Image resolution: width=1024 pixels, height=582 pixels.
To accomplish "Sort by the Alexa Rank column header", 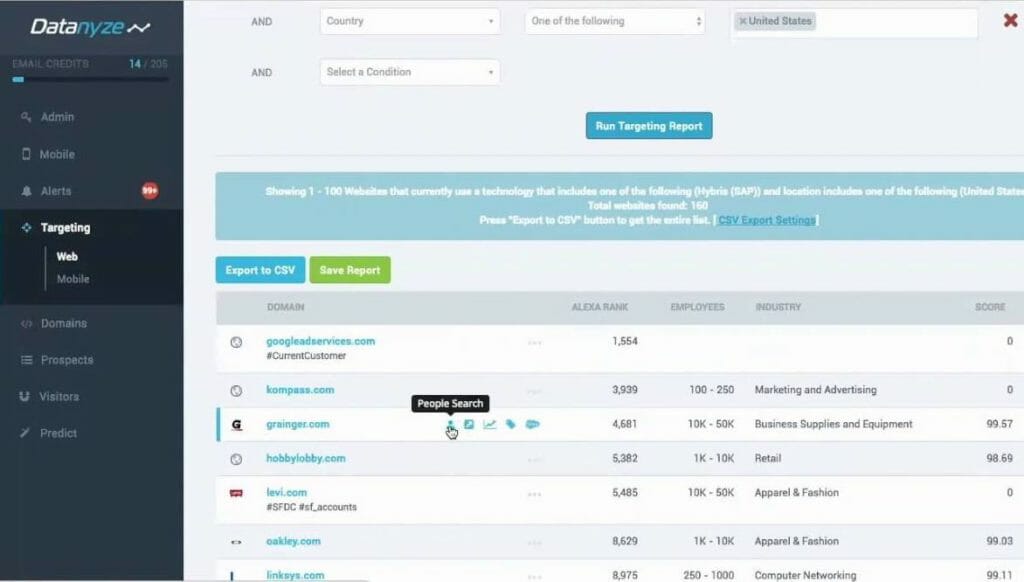I will pos(600,307).
